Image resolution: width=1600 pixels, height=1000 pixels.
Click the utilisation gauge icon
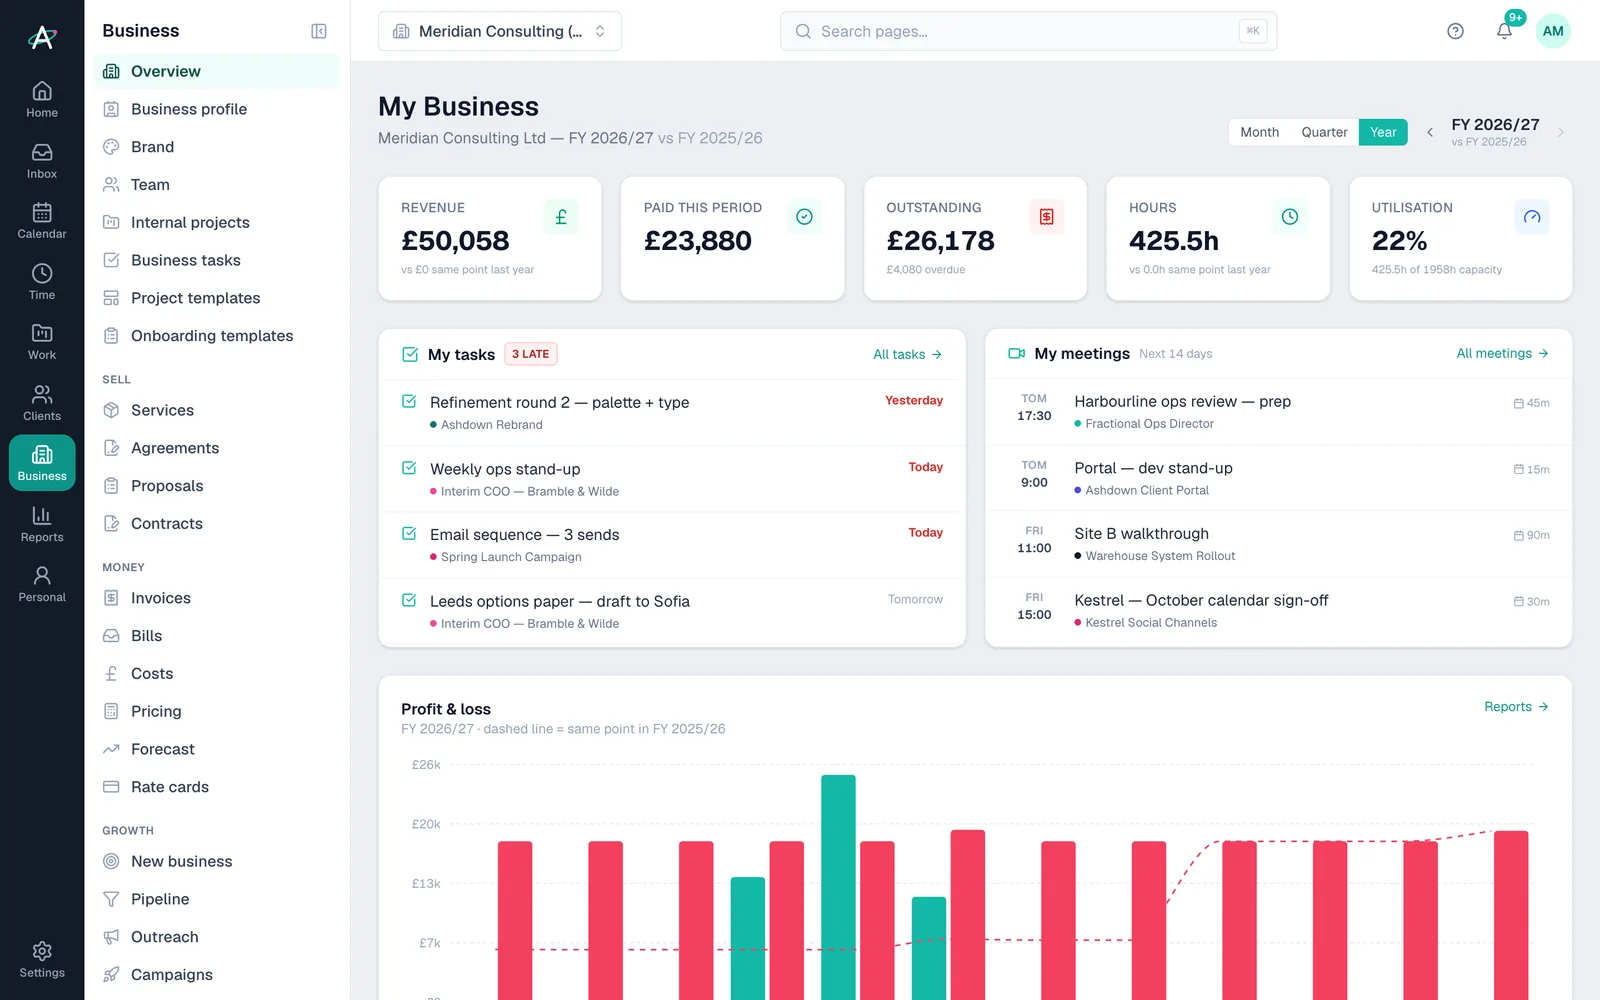[x=1532, y=217]
